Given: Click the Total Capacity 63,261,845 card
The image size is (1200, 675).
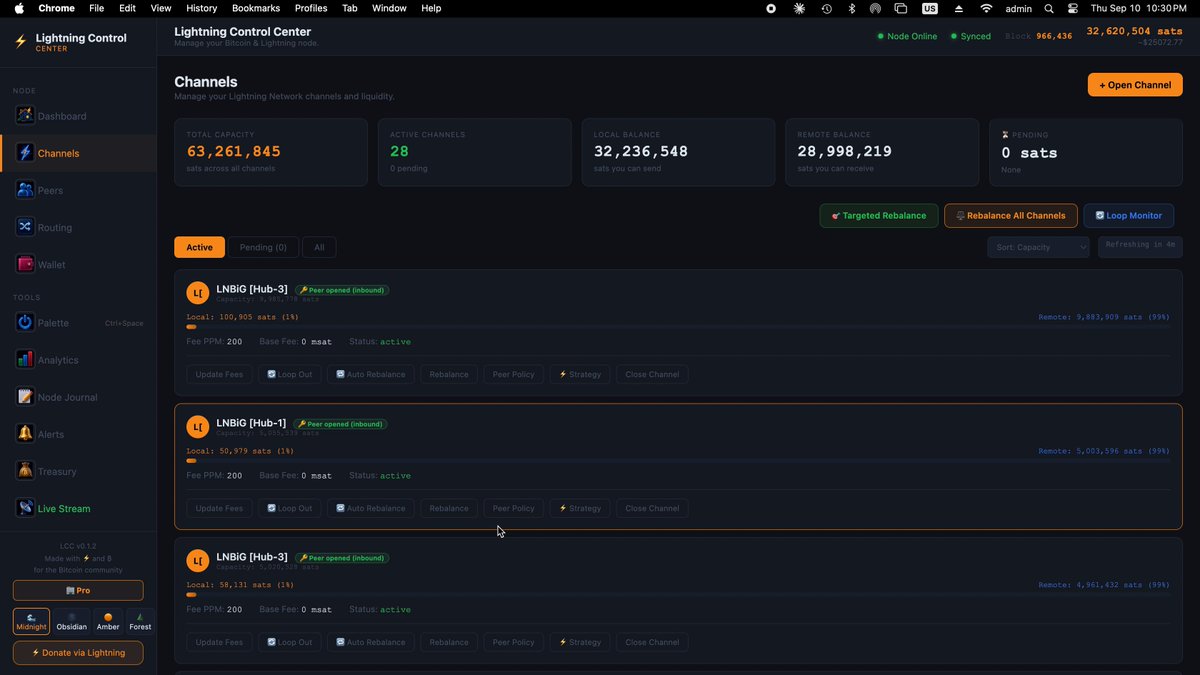Looking at the screenshot, I should click(x=271, y=152).
